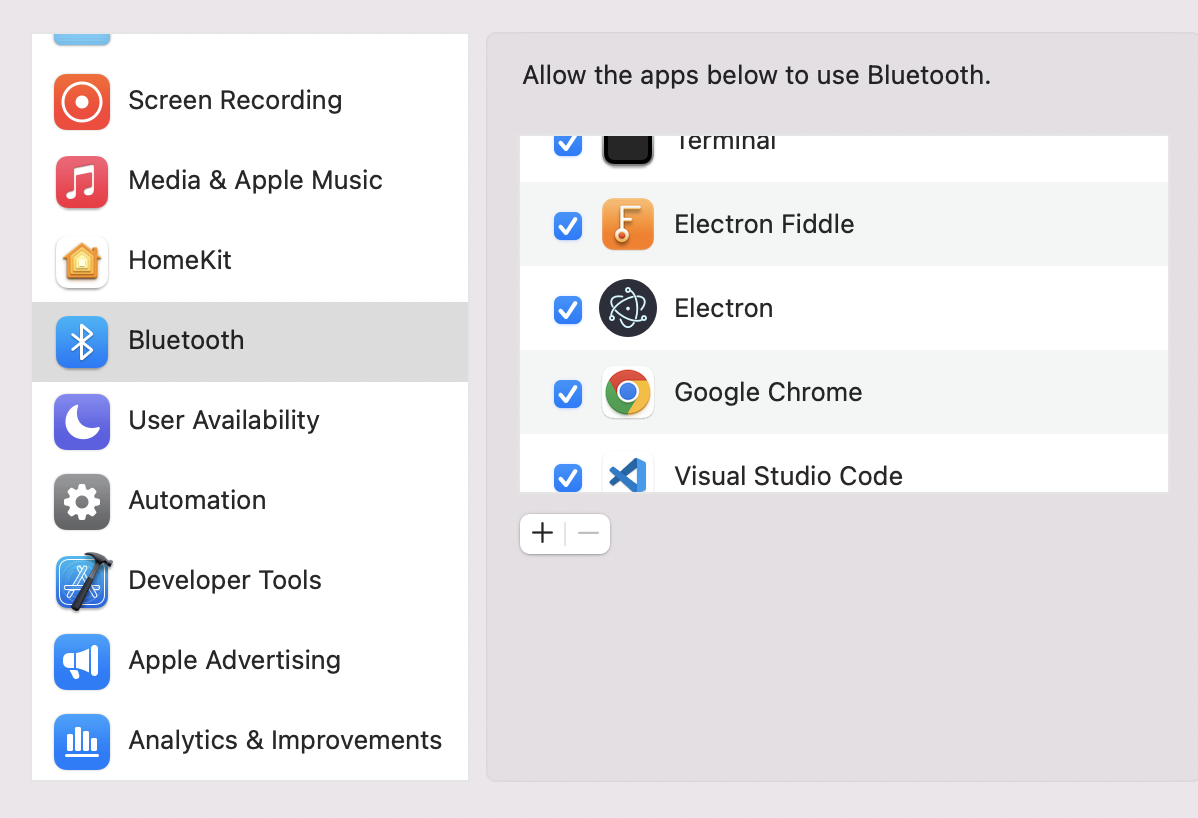Open HomeKit settings via its house icon
Image resolution: width=1198 pixels, height=818 pixels.
point(81,262)
